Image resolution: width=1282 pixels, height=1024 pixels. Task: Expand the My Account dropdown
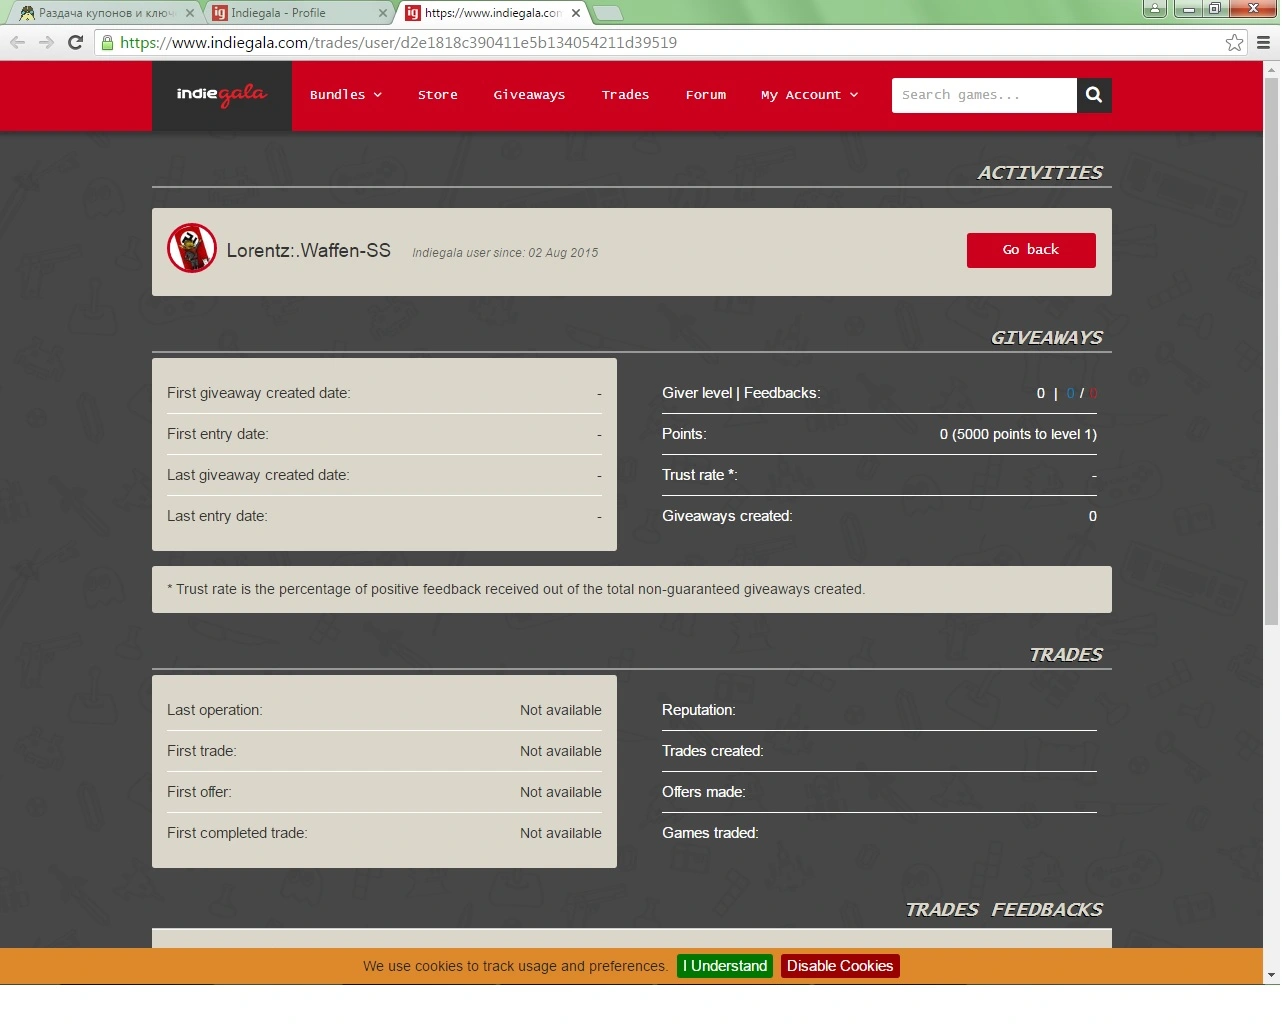tap(810, 95)
